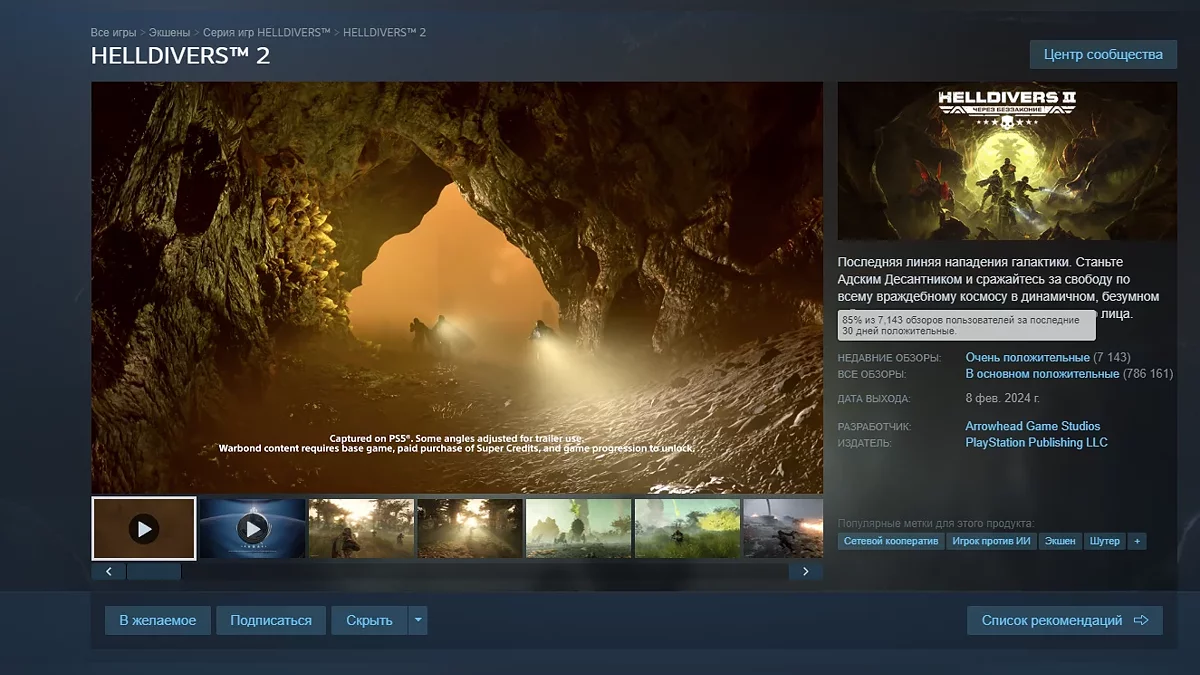The width and height of the screenshot is (1200, 675).
Task: Open publisher PlayStation Publishing LLC link
Action: [x=1036, y=442]
